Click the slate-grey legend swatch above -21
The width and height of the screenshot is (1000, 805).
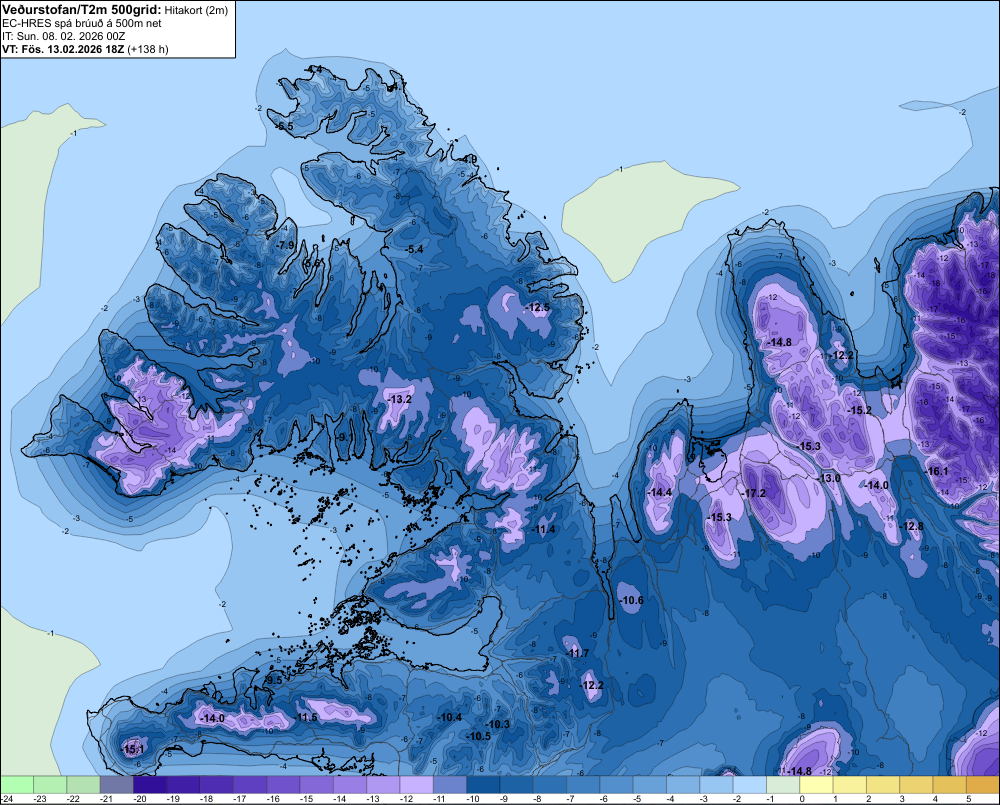point(117,785)
